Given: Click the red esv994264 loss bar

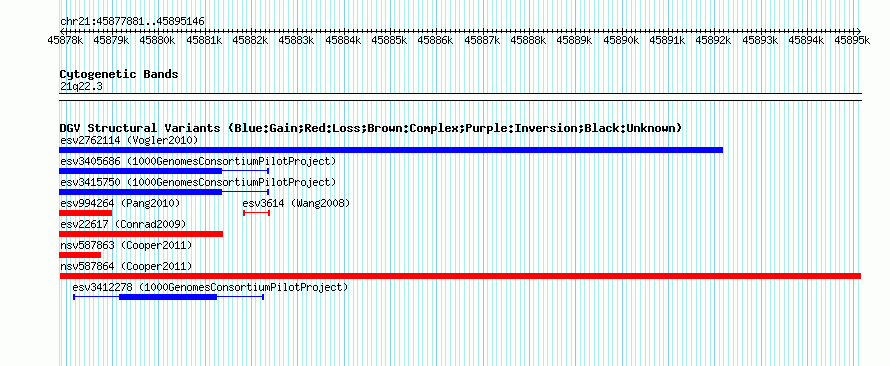Looking at the screenshot, I should 86,213.
